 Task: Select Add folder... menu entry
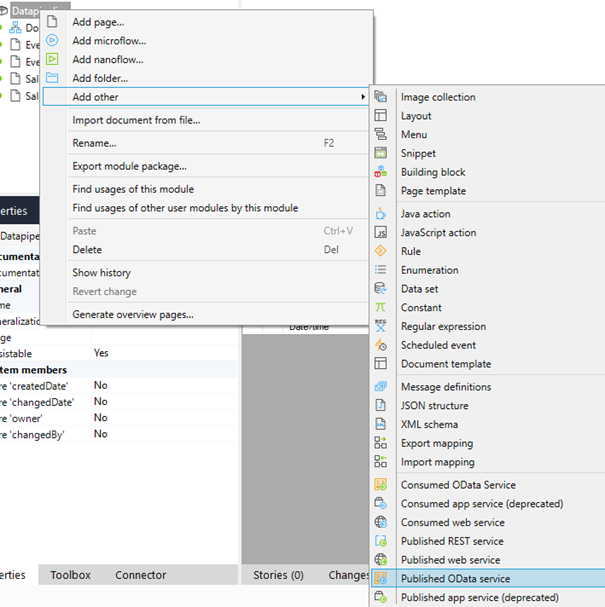click(100, 78)
